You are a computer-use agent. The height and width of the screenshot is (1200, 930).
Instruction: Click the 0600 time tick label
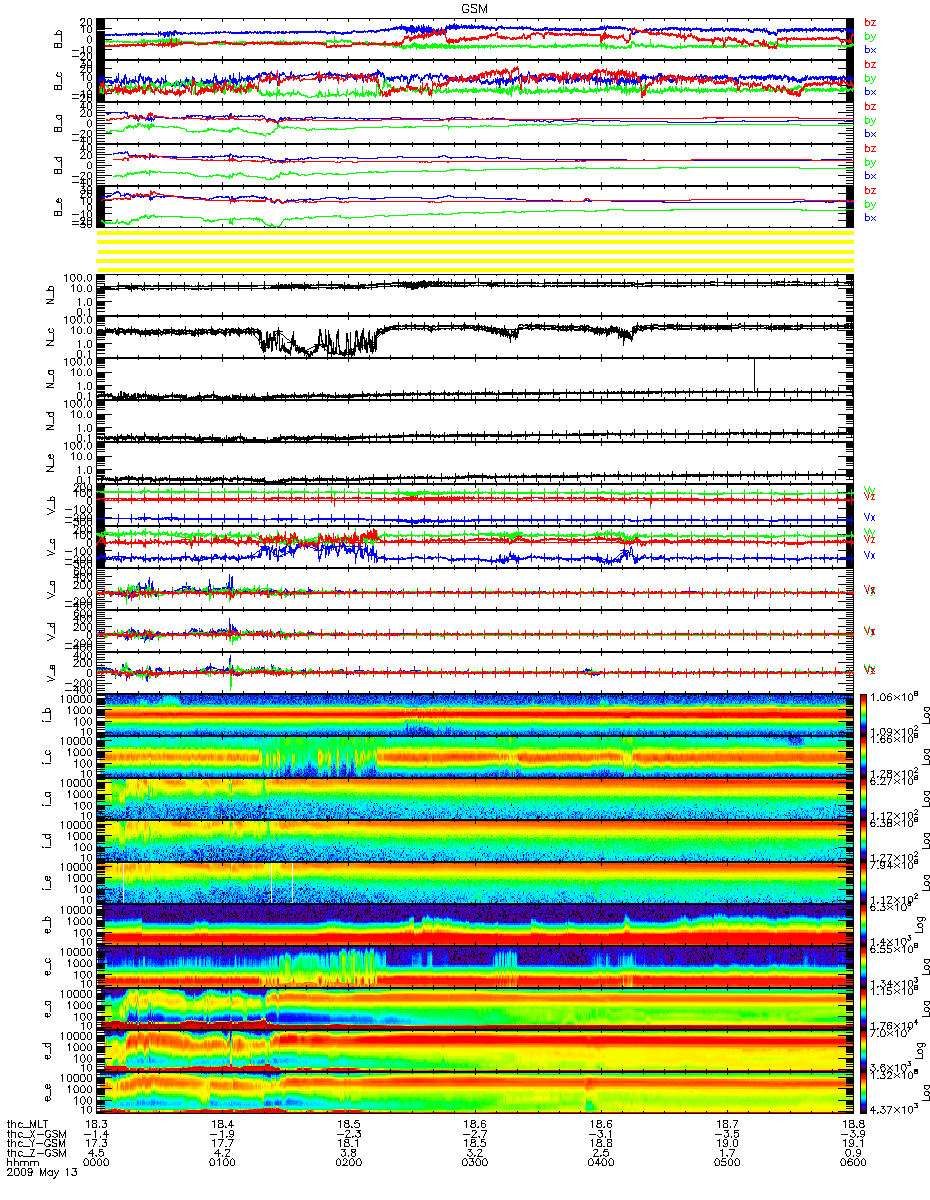[x=852, y=1162]
